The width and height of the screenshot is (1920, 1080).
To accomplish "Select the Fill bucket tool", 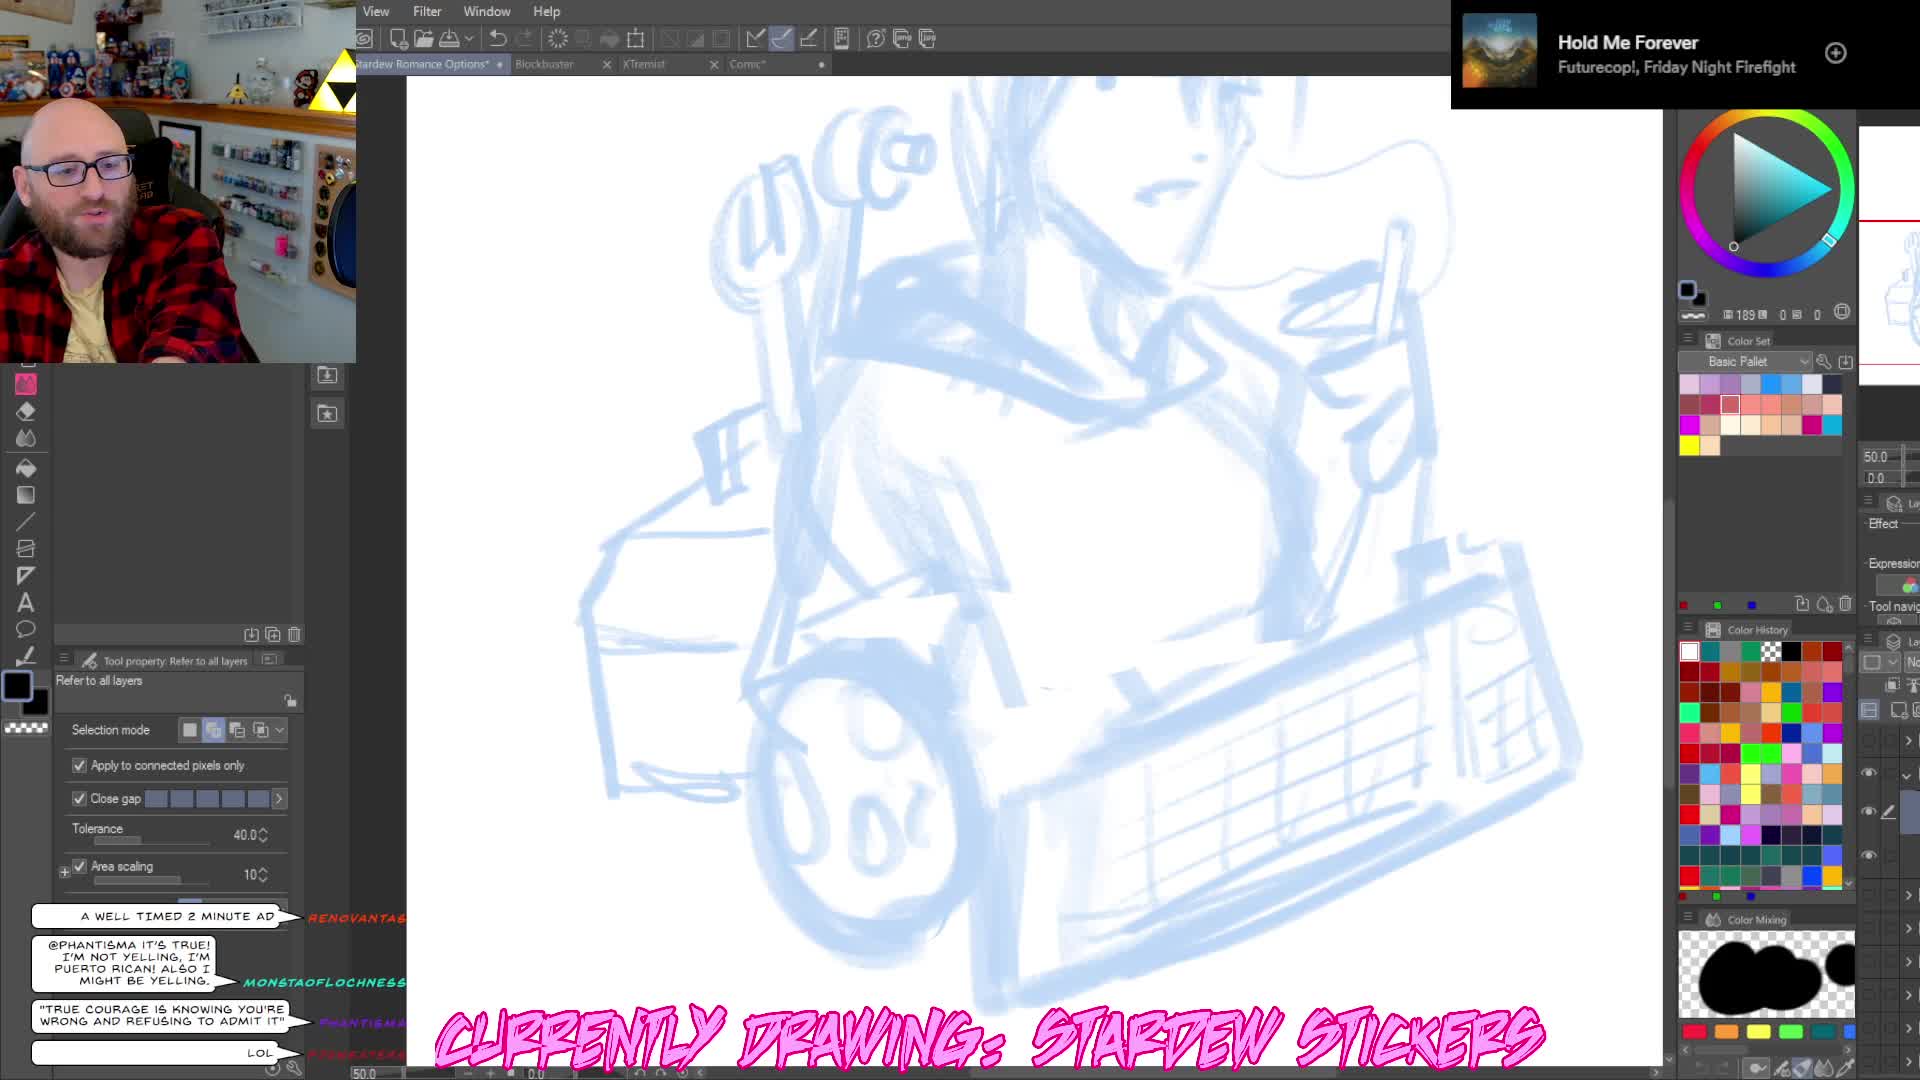I will pyautogui.click(x=26, y=467).
